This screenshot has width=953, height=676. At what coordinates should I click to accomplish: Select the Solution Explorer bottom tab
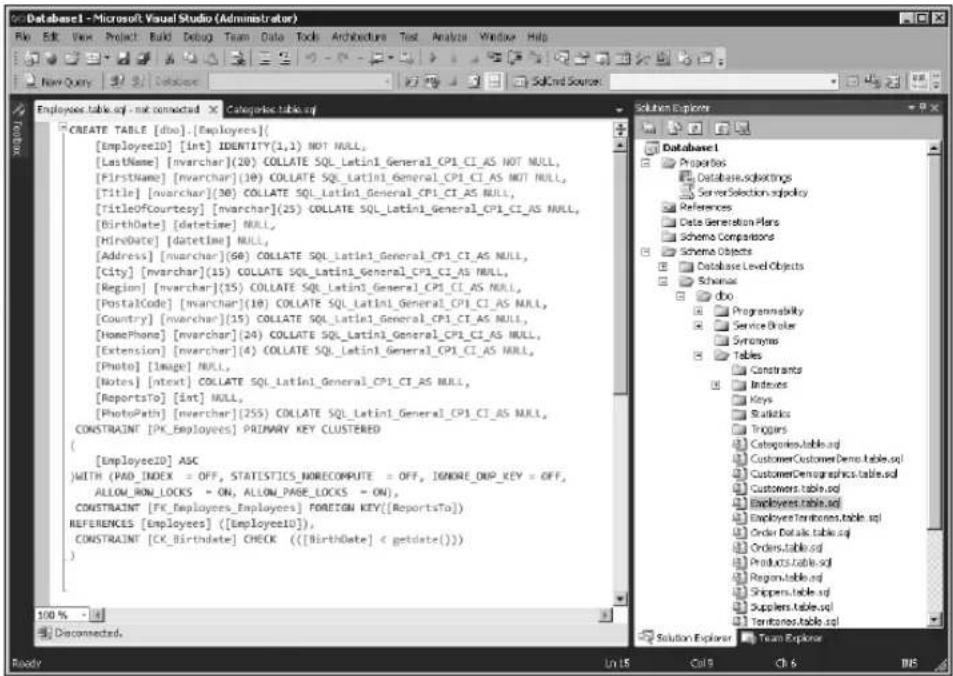pos(687,638)
